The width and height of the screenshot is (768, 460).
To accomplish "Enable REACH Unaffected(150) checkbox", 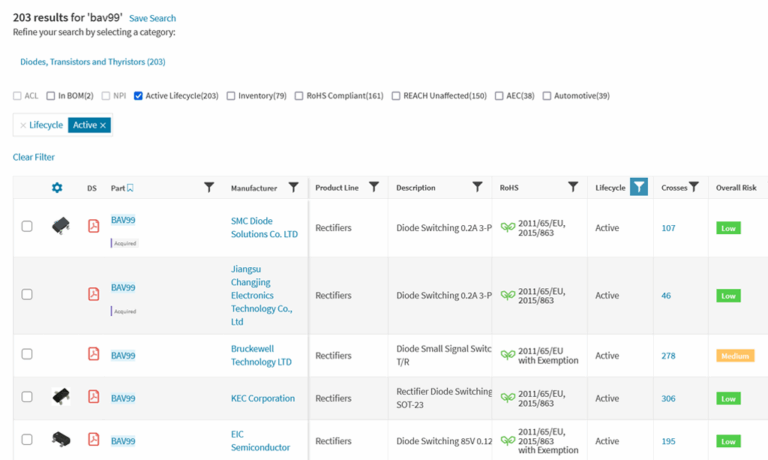I will point(396,96).
